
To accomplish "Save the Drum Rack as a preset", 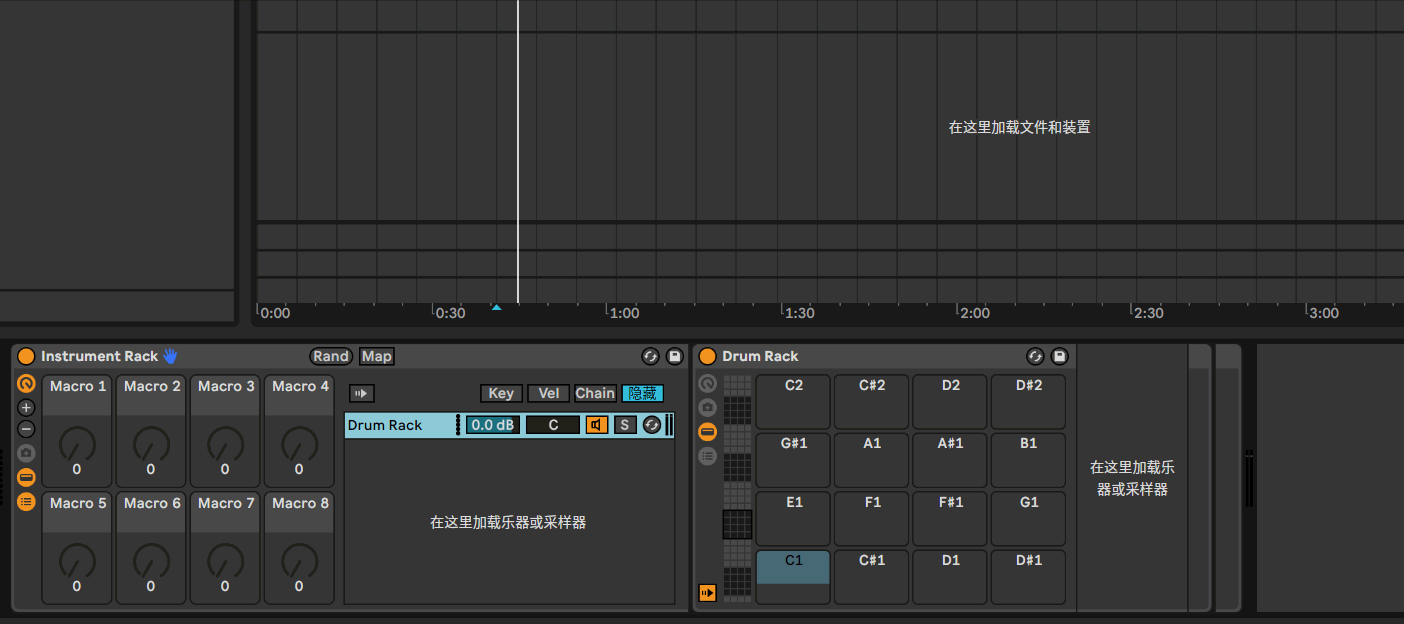I will [x=1060, y=356].
